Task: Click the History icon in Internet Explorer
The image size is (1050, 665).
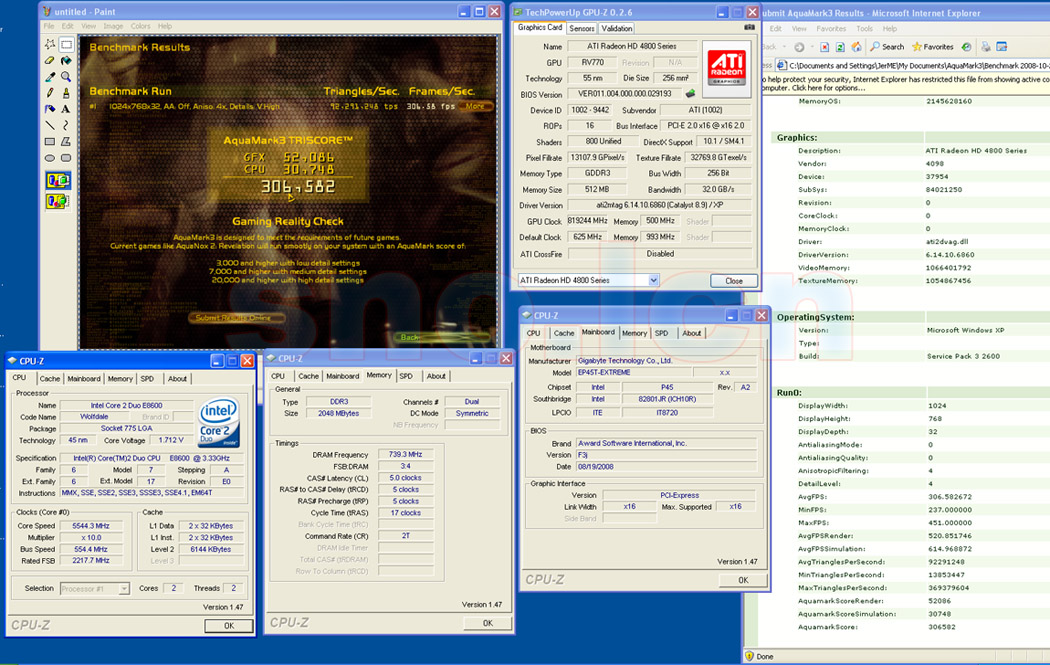Action: pyautogui.click(x=966, y=47)
